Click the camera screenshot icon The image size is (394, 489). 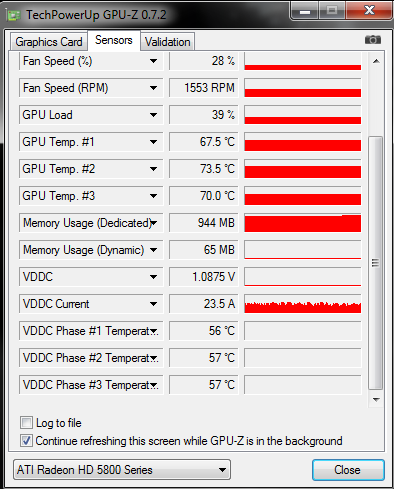tap(373, 40)
